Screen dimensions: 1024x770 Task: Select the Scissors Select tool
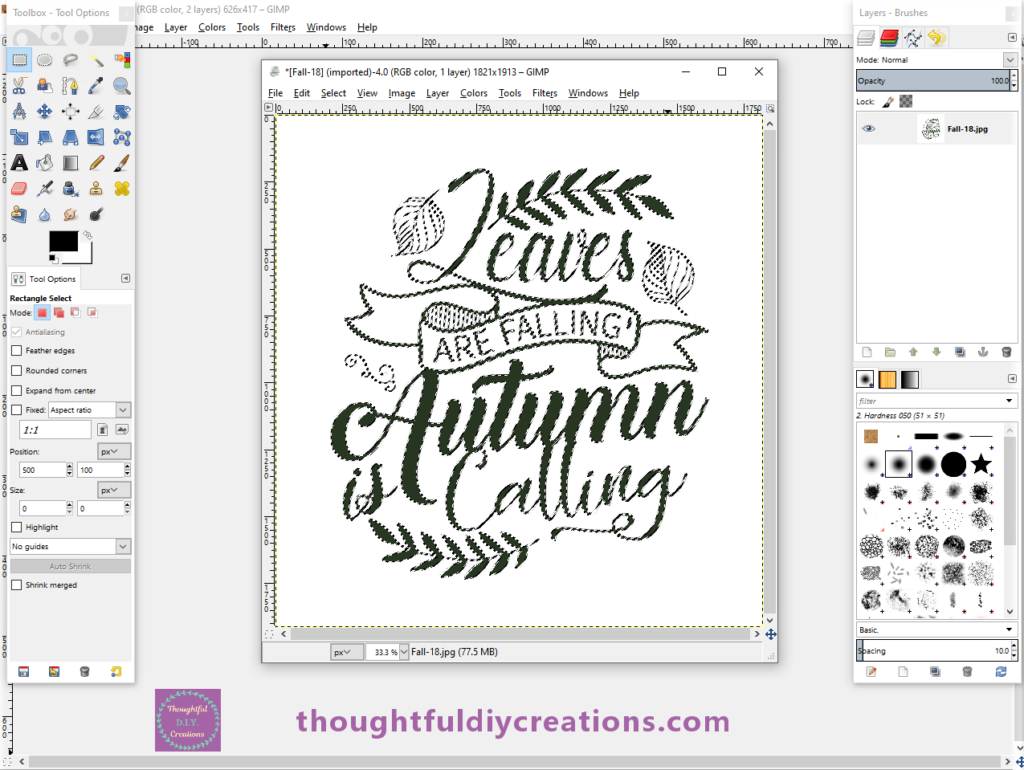19,86
